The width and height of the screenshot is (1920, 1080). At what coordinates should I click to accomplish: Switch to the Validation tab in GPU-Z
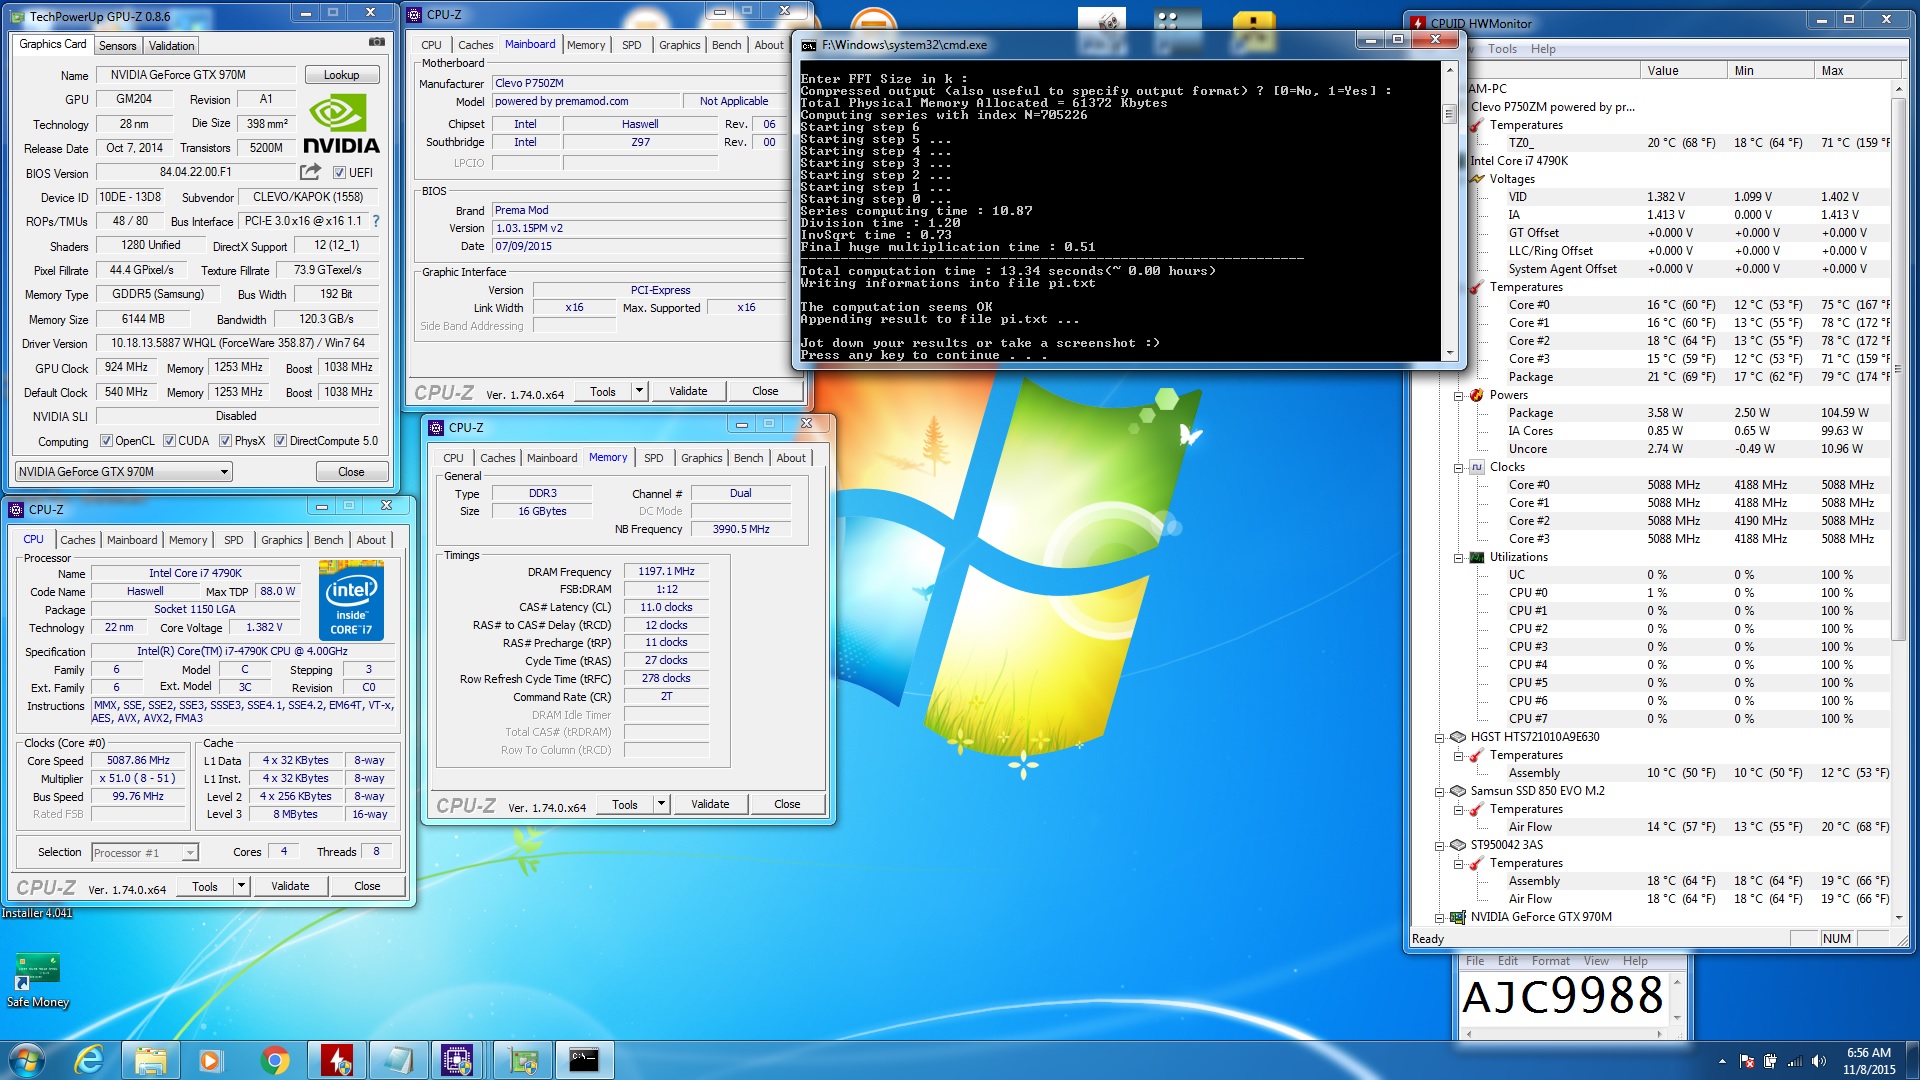coord(171,46)
